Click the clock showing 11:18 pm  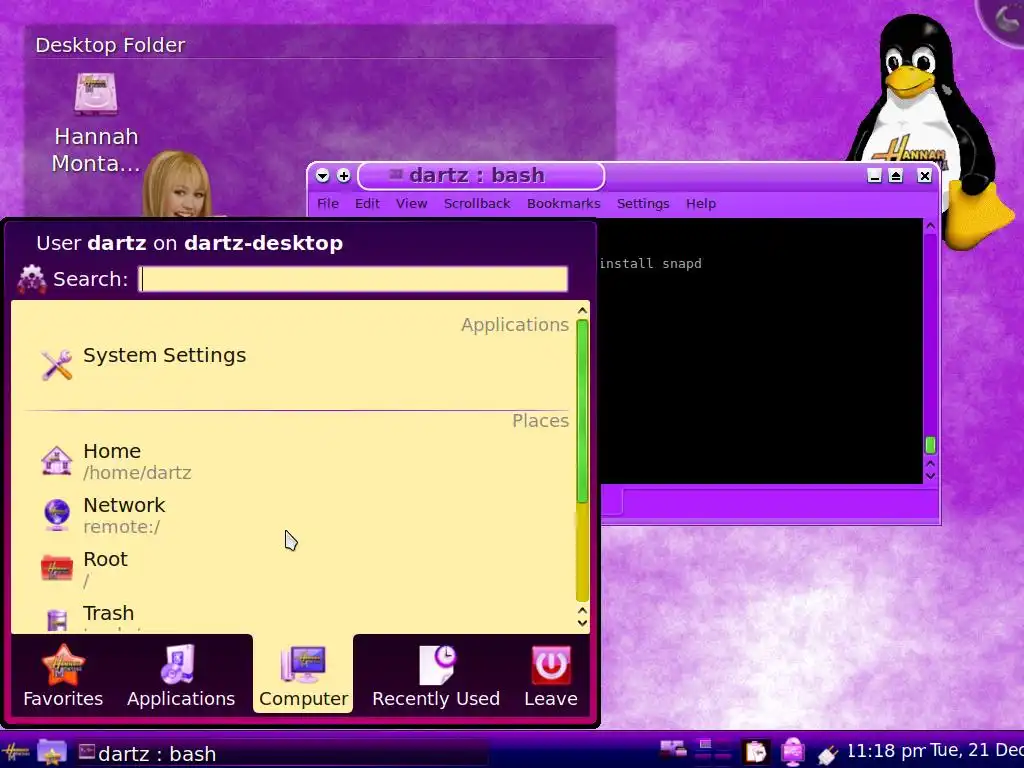886,751
